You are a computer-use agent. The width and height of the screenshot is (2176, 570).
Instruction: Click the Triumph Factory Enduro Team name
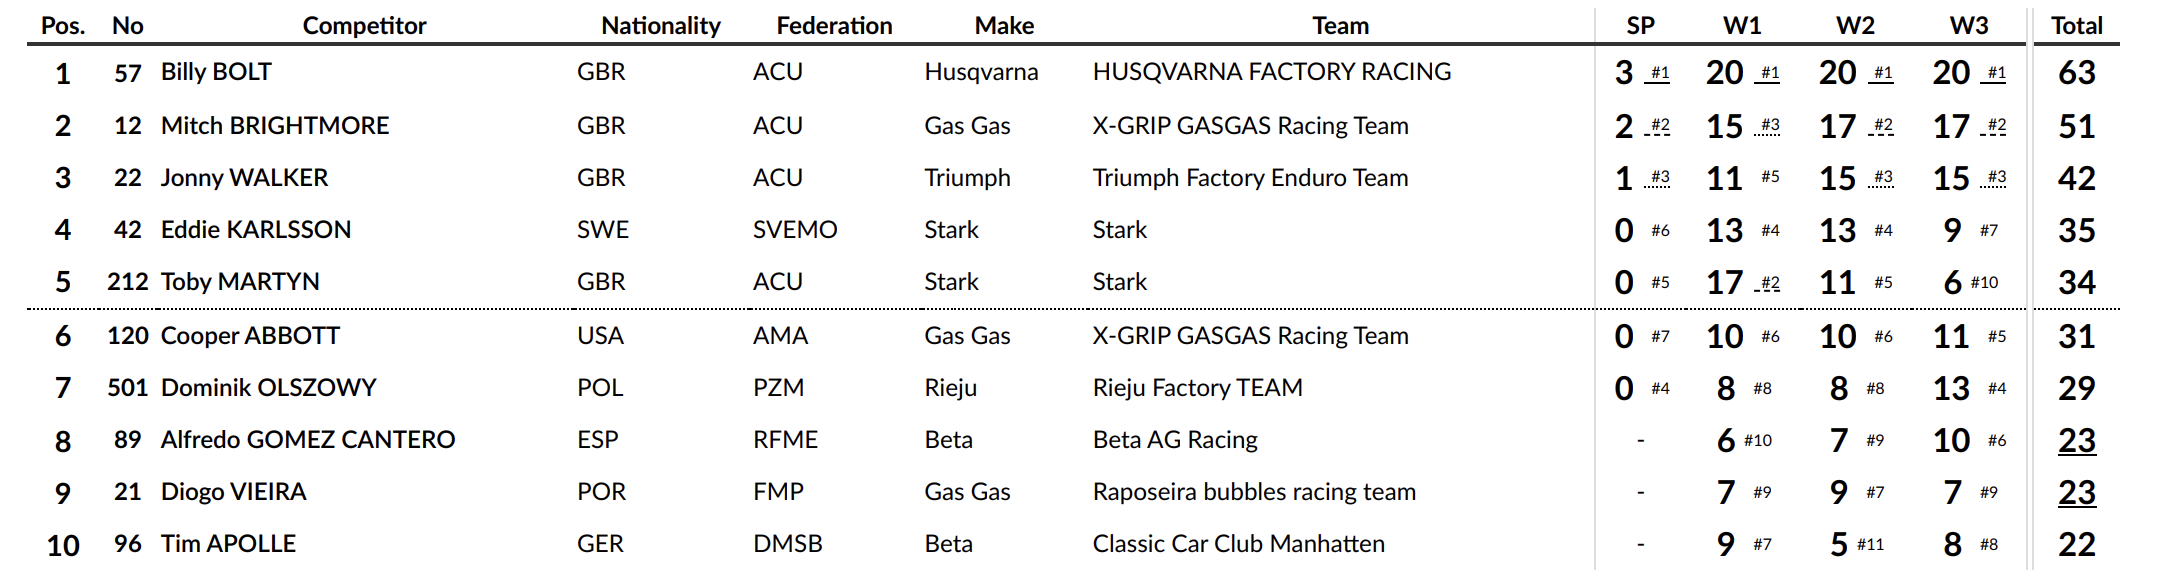1250,178
